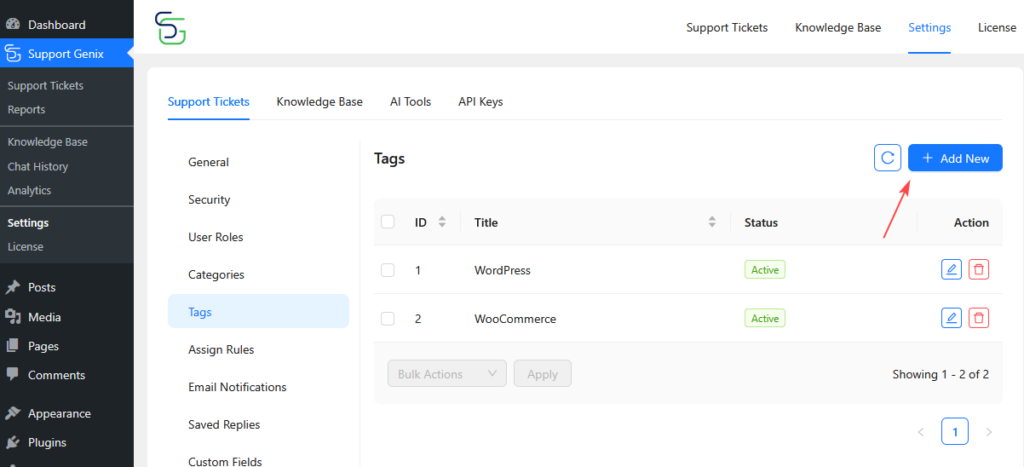Viewport: 1024px width, 467px height.
Task: Click the Dashboard gauge icon
Action: pos(12,25)
